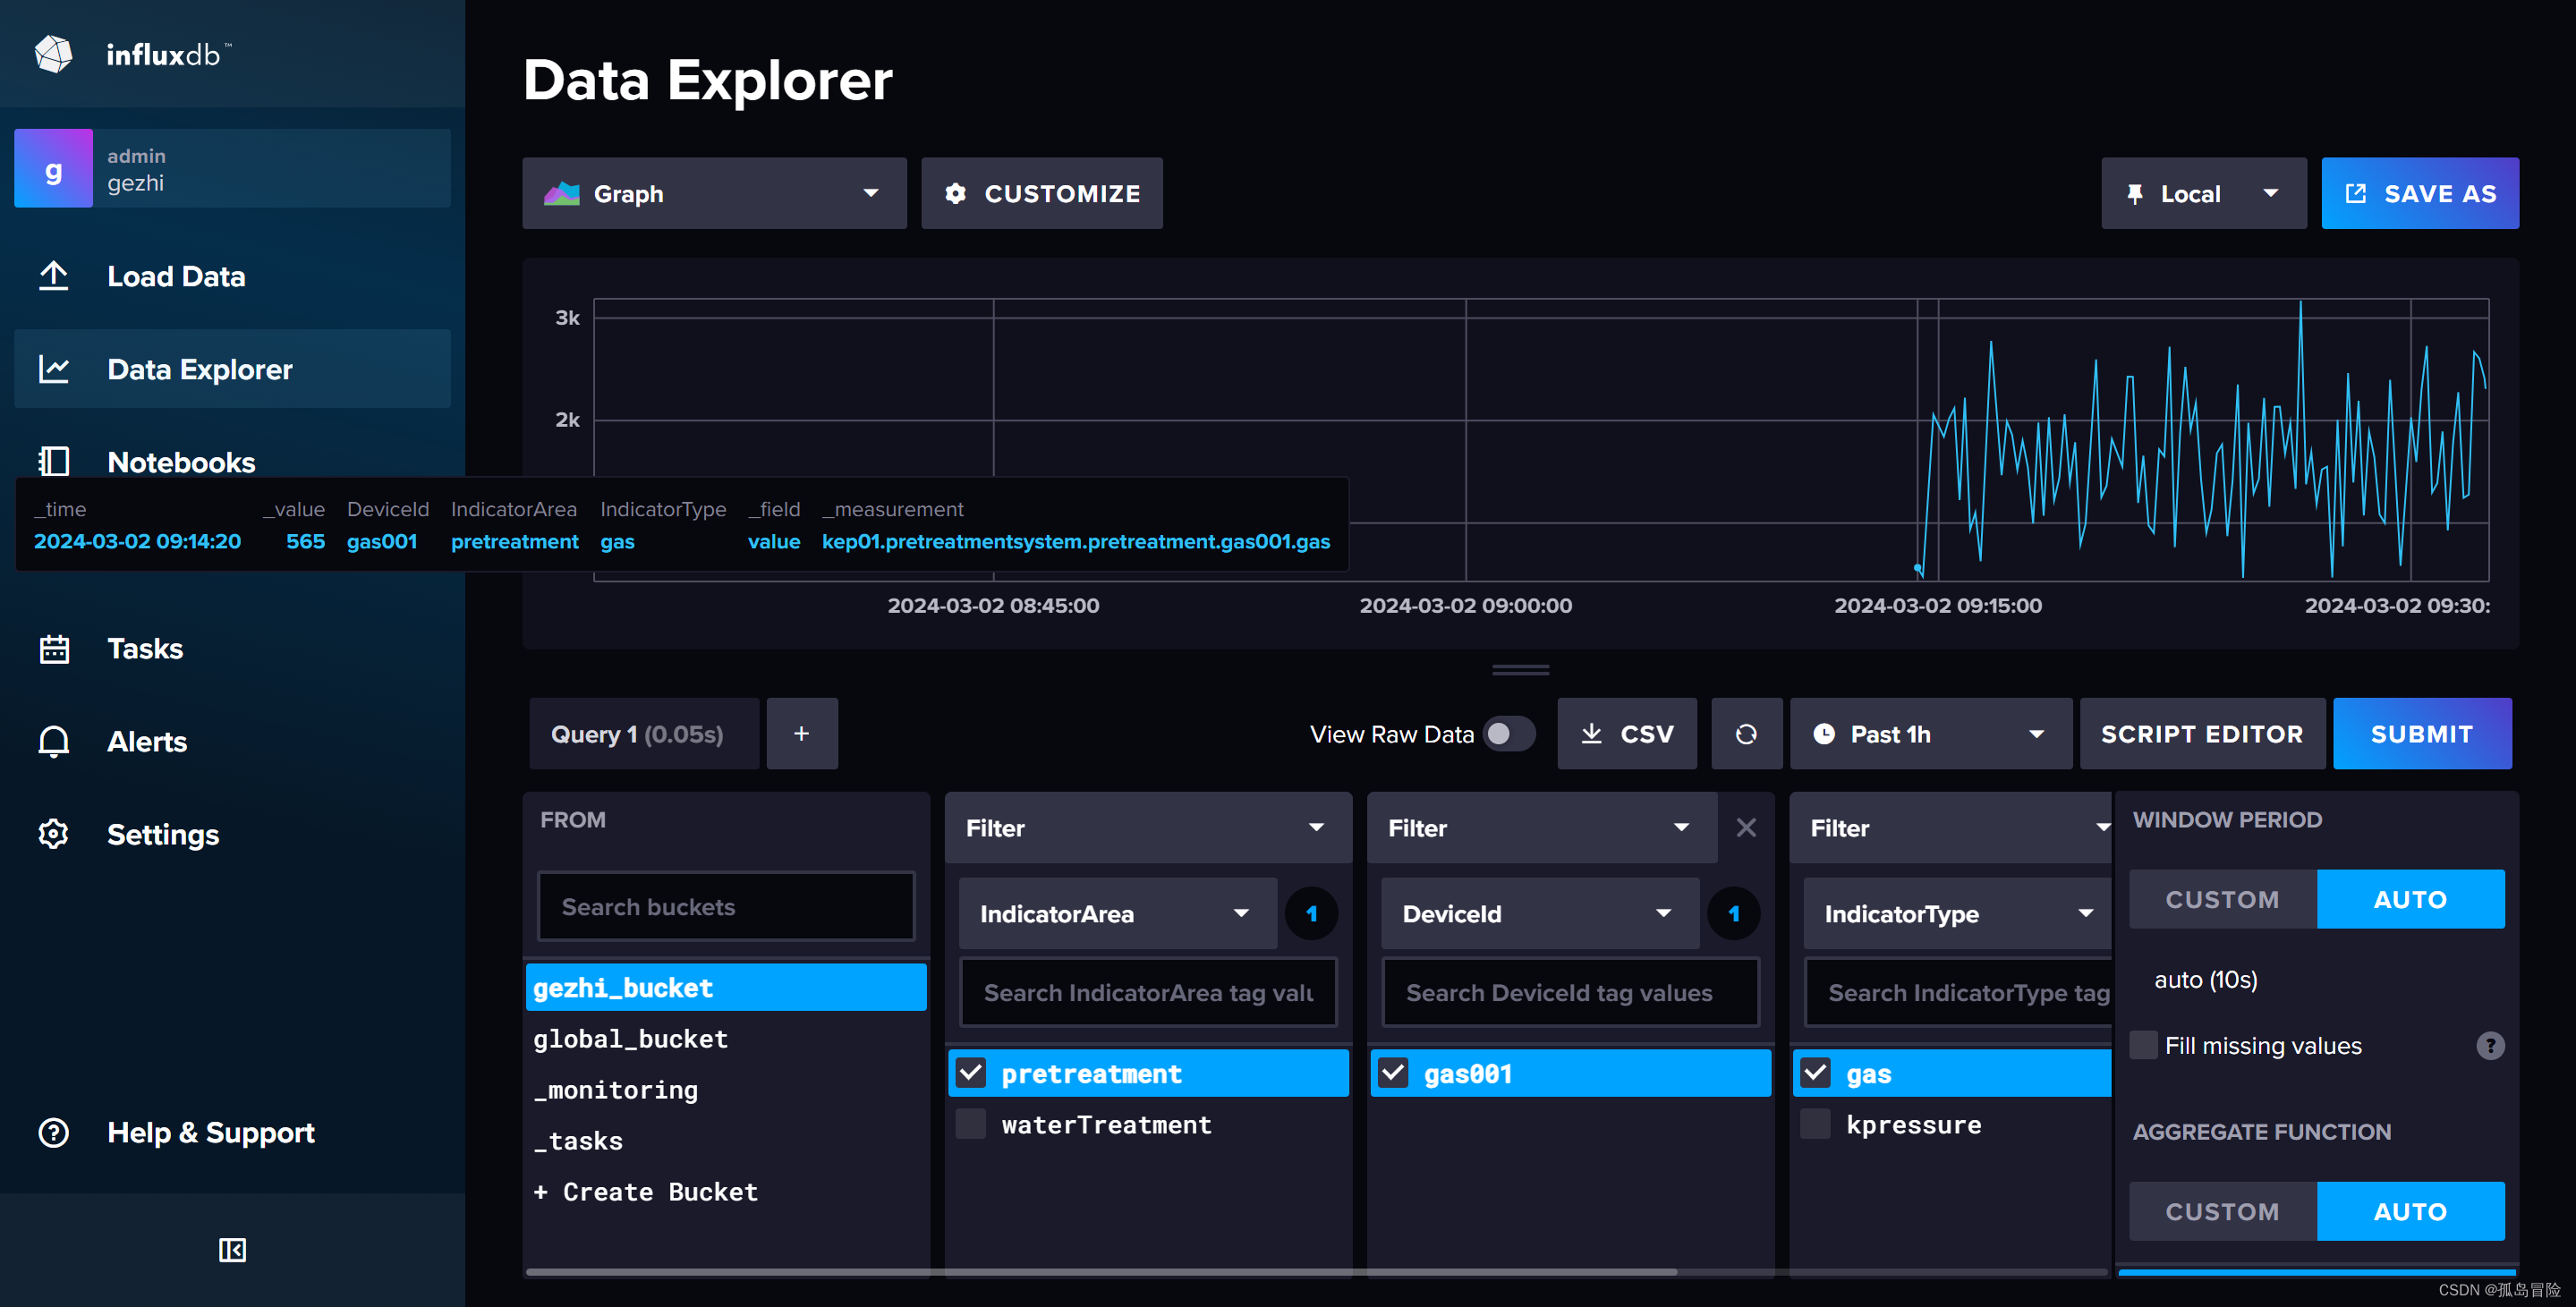Click the Load Data upload icon
Image resolution: width=2576 pixels, height=1307 pixels.
53,275
